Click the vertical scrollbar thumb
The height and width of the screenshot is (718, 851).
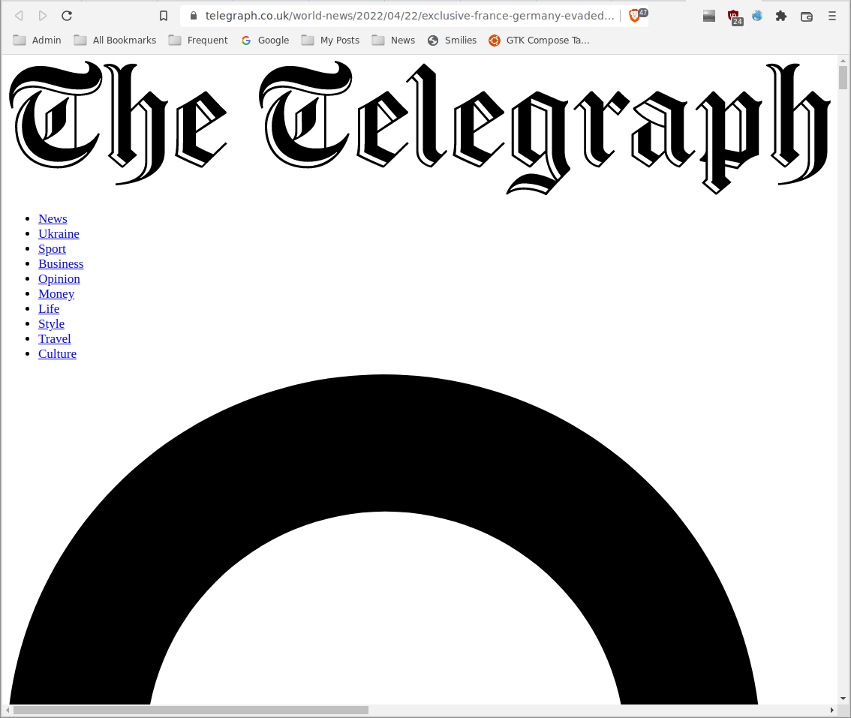[x=843, y=77]
